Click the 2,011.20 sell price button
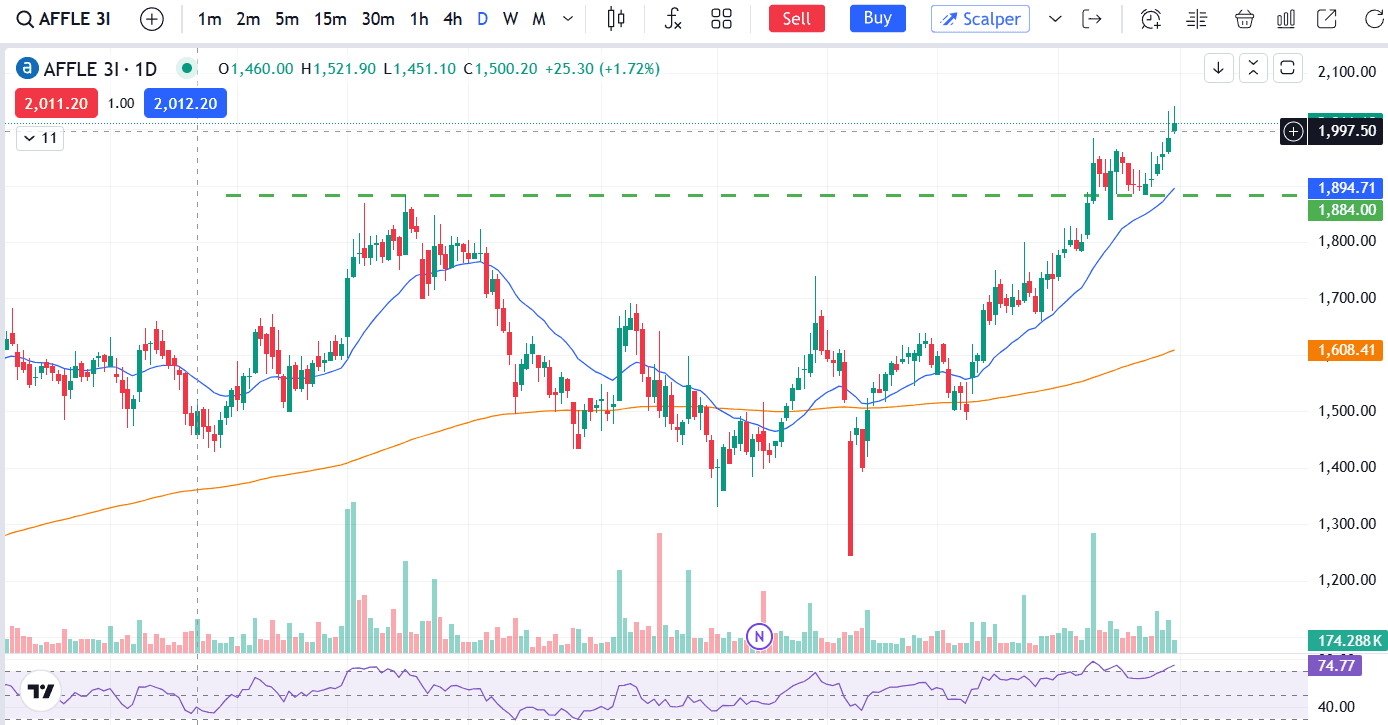Image resolution: width=1388 pixels, height=725 pixels. click(56, 103)
